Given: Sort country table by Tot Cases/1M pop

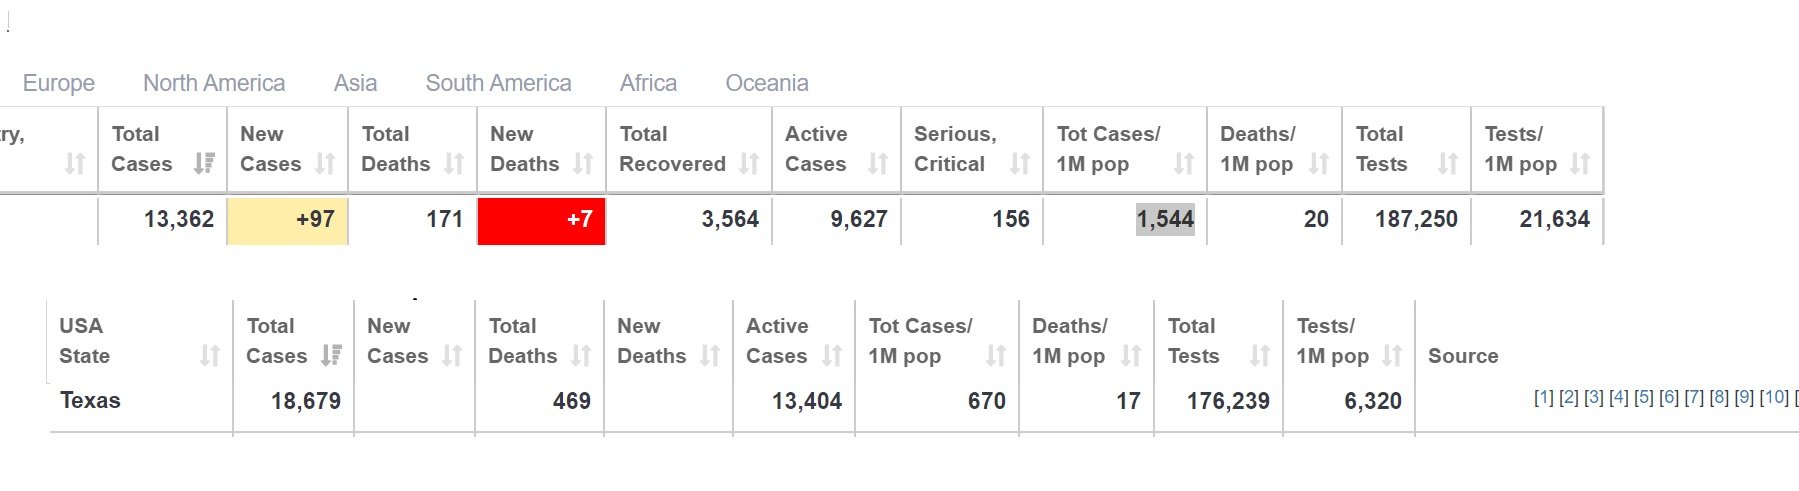Looking at the screenshot, I should point(1125,149).
